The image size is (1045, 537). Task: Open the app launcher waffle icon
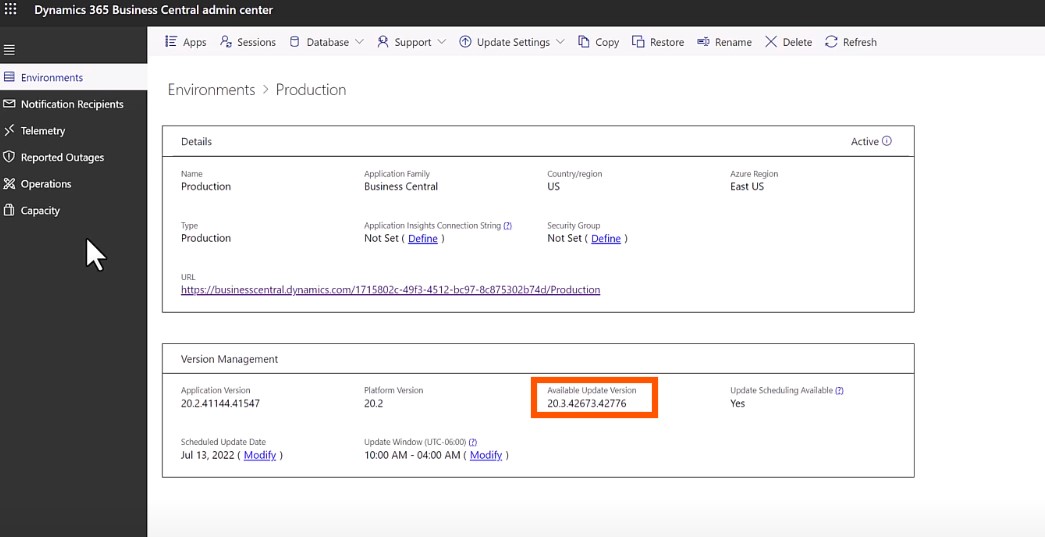click(11, 10)
